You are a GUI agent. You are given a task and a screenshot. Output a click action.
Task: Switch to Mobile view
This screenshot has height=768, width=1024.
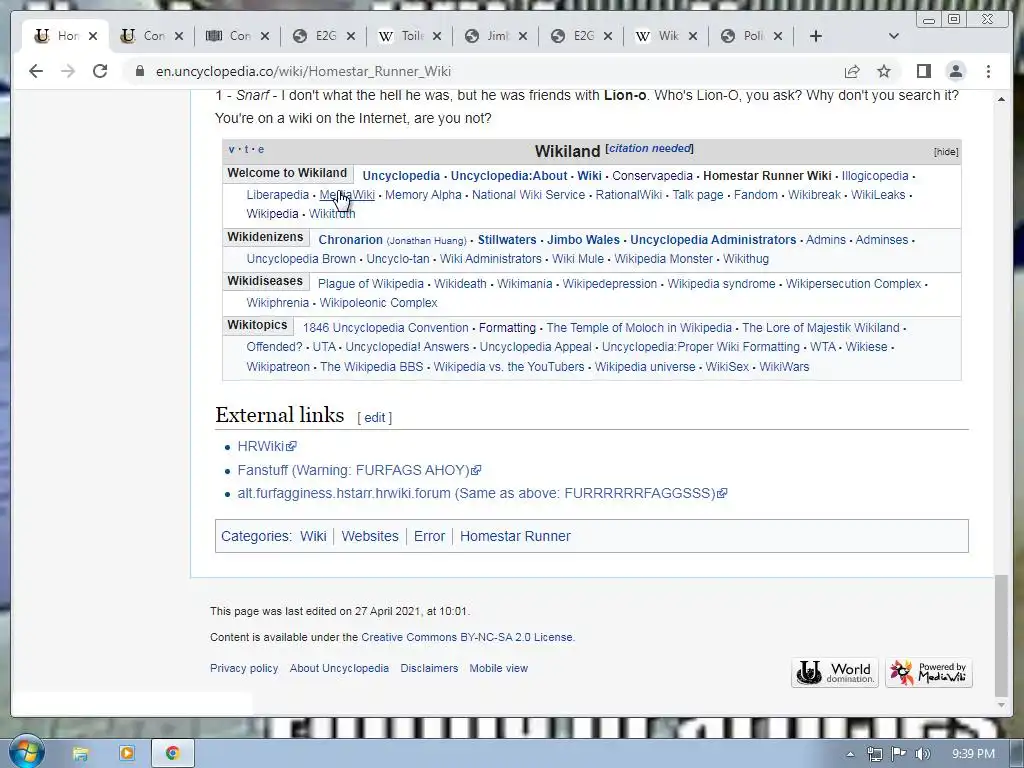498,668
